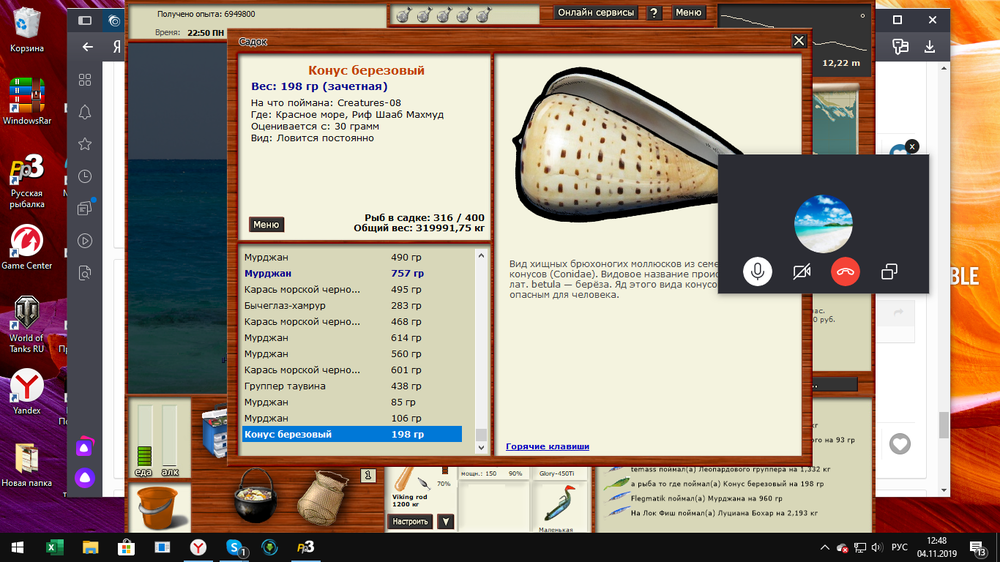The image size is (1000, 562).
Task: Open notifications bell in browser sidebar
Action: point(86,111)
